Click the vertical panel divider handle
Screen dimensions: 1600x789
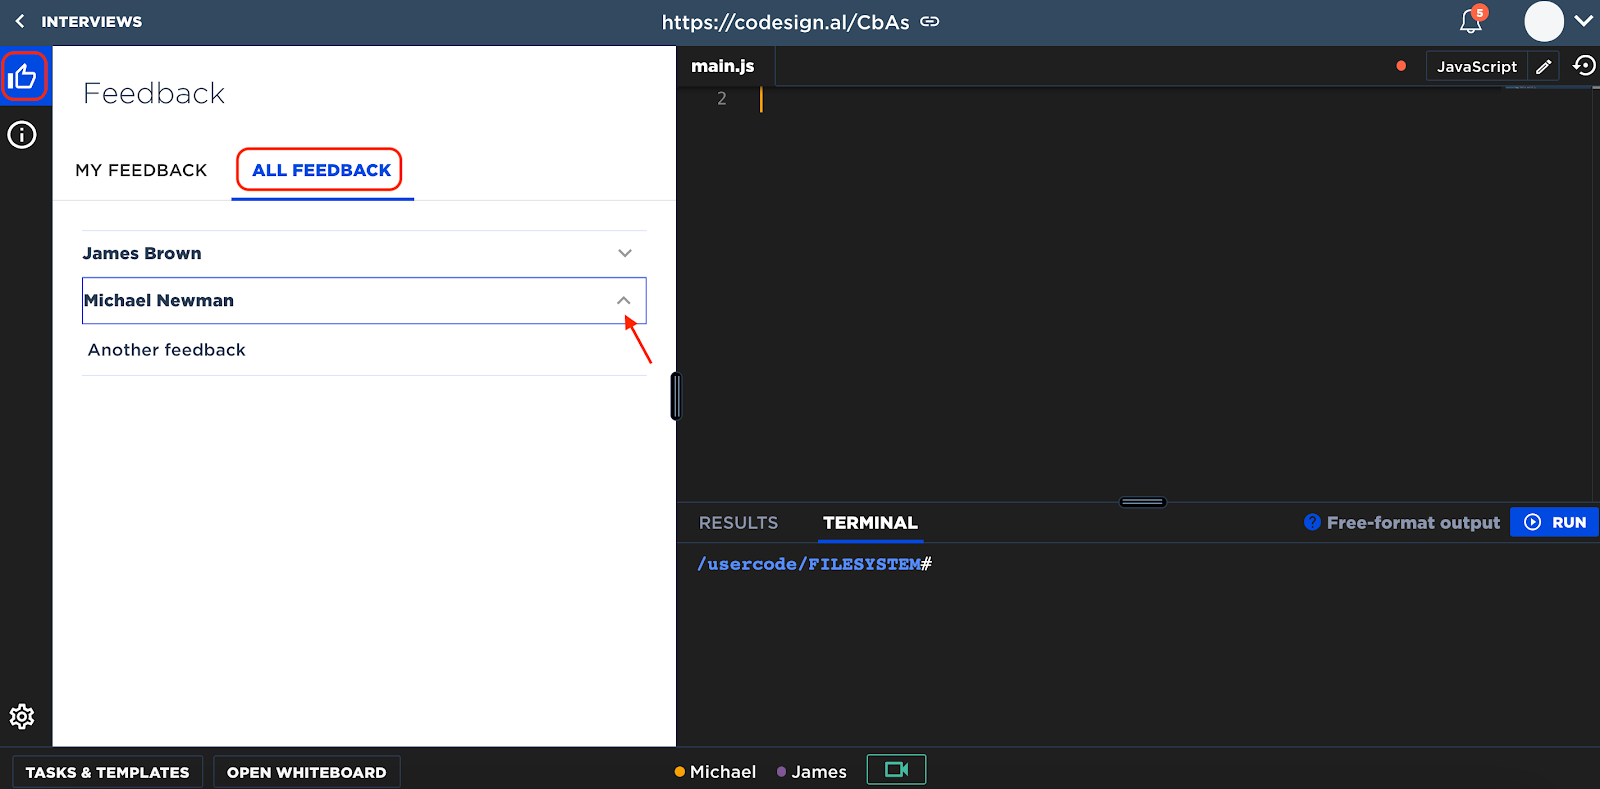click(x=676, y=396)
